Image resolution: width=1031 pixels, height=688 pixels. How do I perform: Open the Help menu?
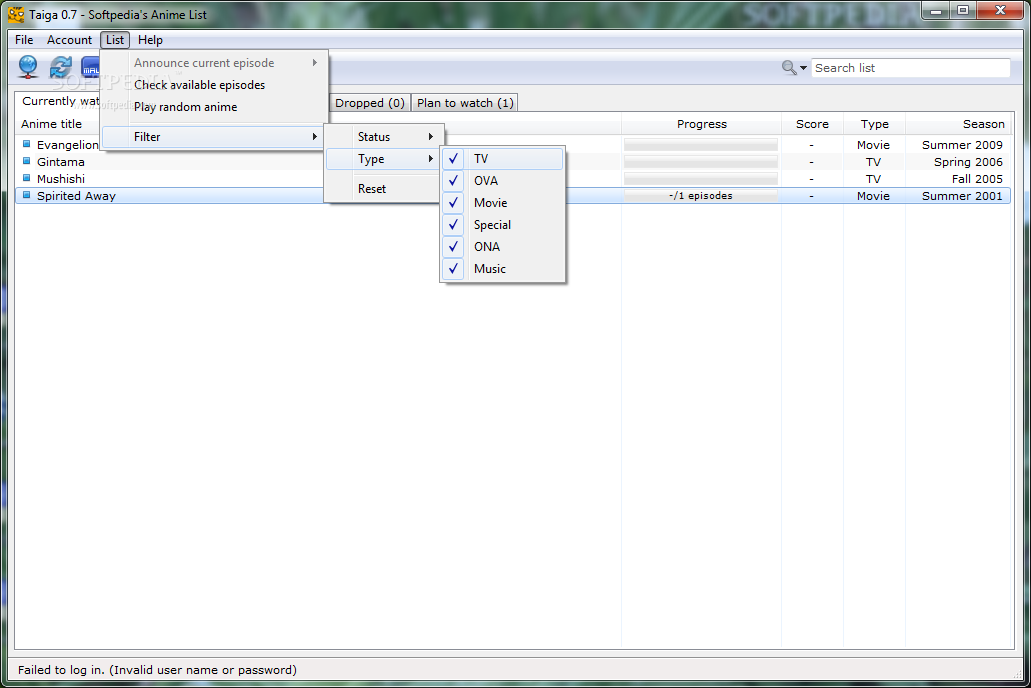point(150,40)
